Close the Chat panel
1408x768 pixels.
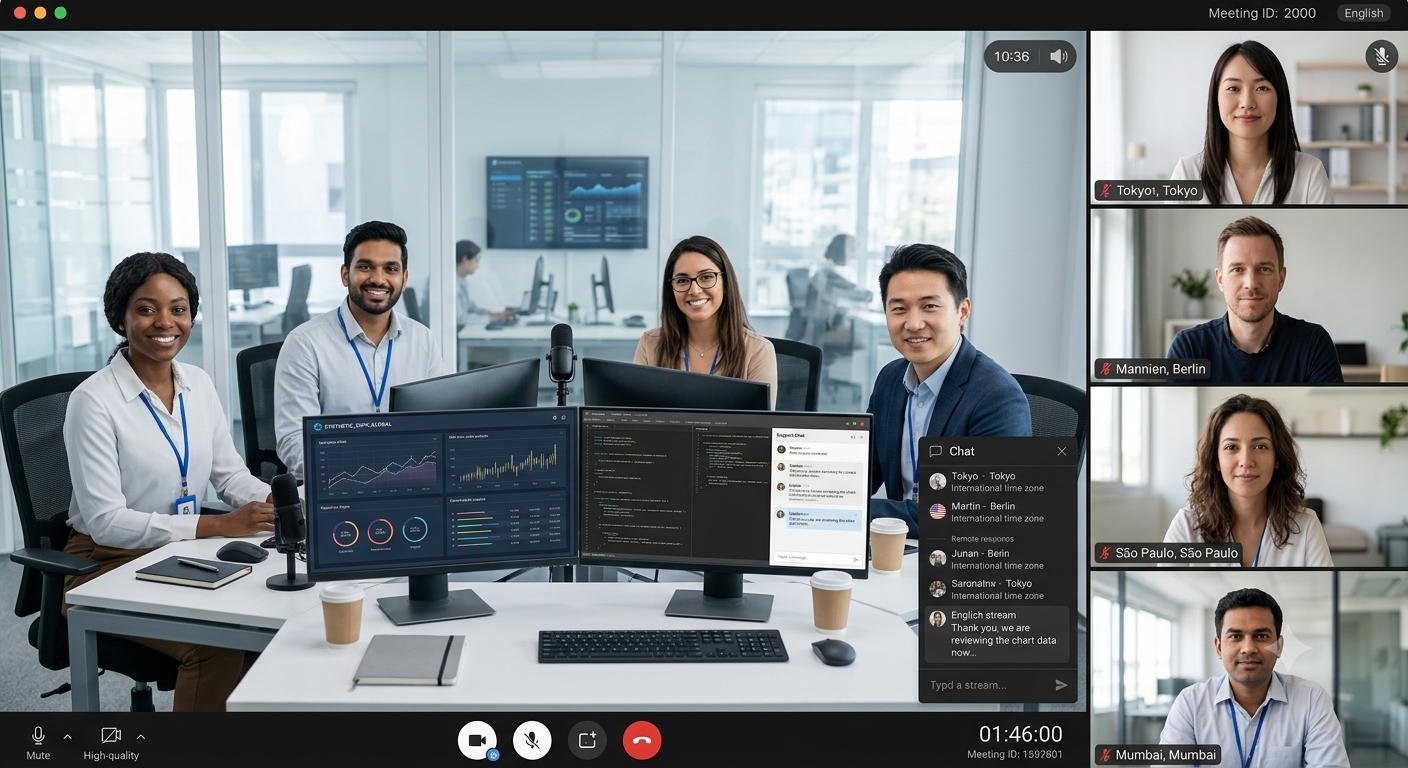[1062, 451]
